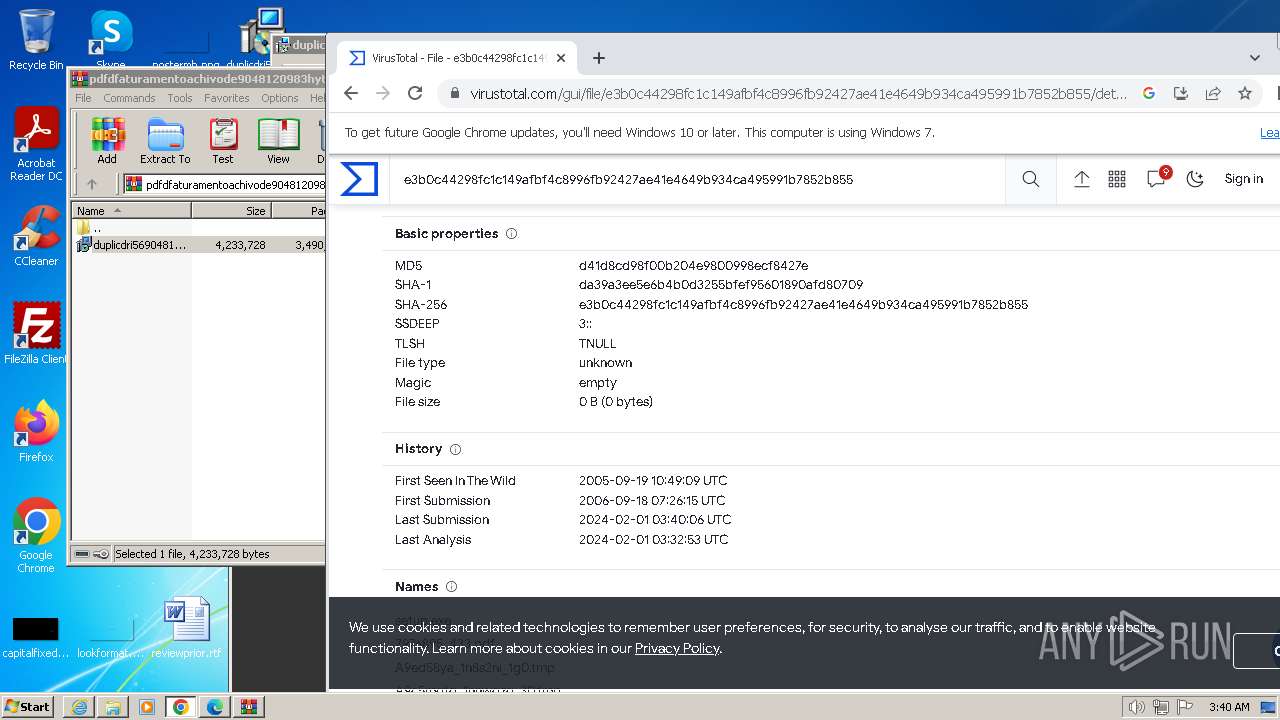
Task: Click the WinRAR Extract To icon
Action: tap(165, 141)
